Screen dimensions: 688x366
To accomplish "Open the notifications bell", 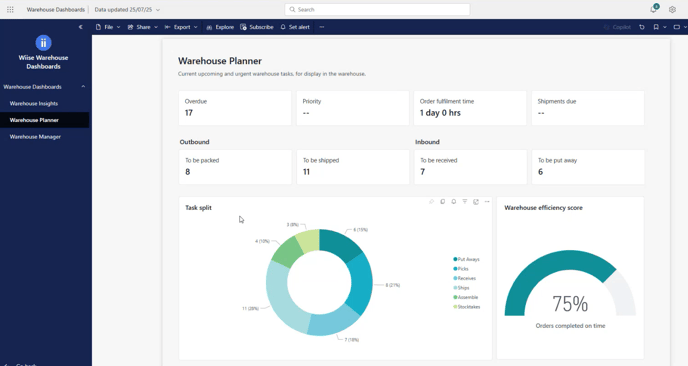I will tap(654, 9).
